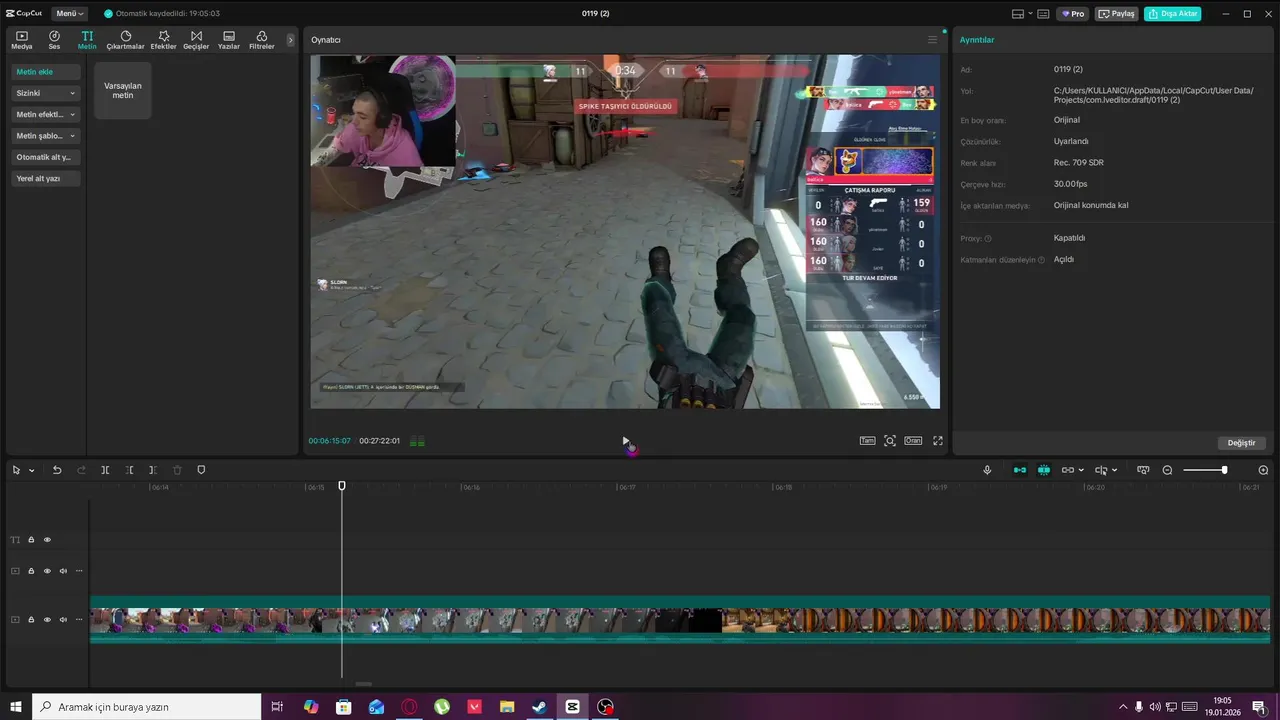Image resolution: width=1280 pixels, height=720 pixels.
Task: Toggle auto snapping
Action: [x=1044, y=470]
